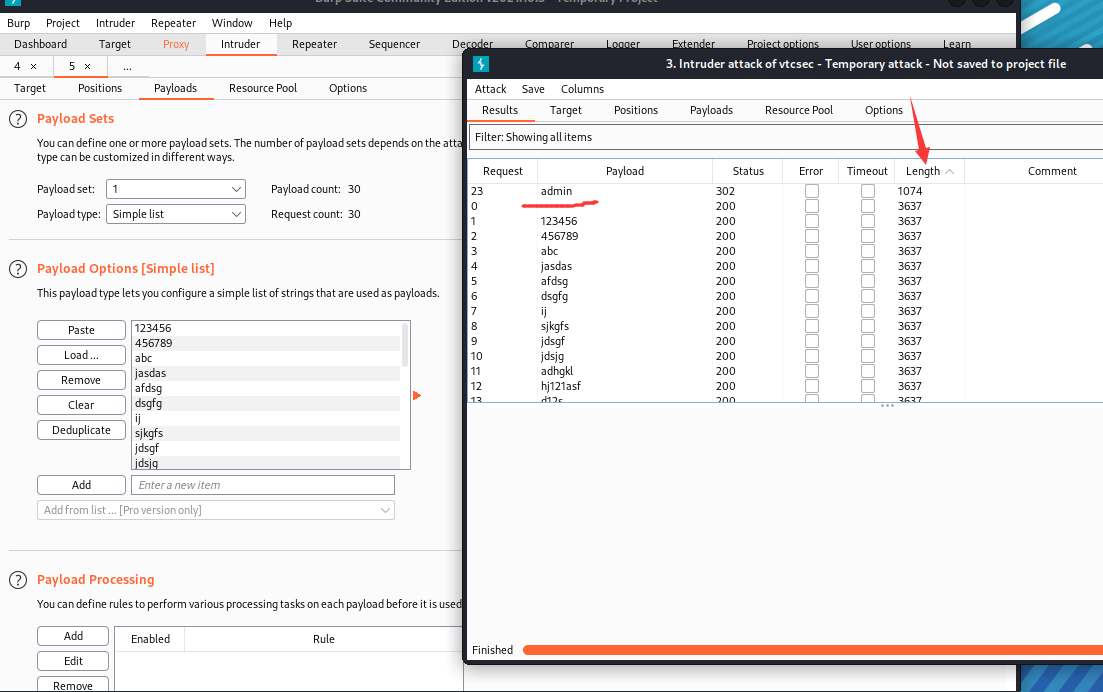
Task: Click the orange triangle beside the payload list
Action: coord(416,396)
